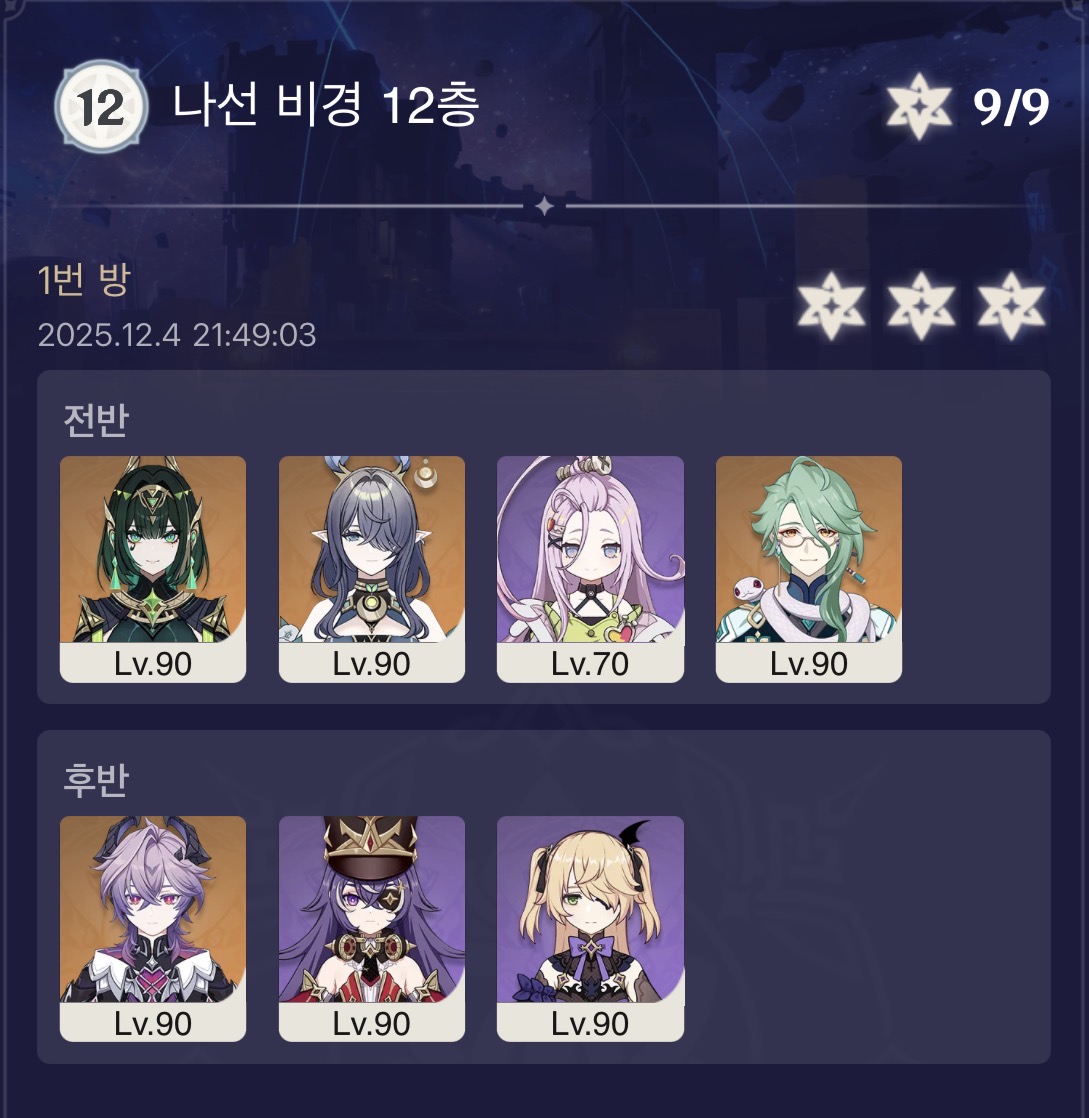Click the 전반 first-half label

pos(96,420)
